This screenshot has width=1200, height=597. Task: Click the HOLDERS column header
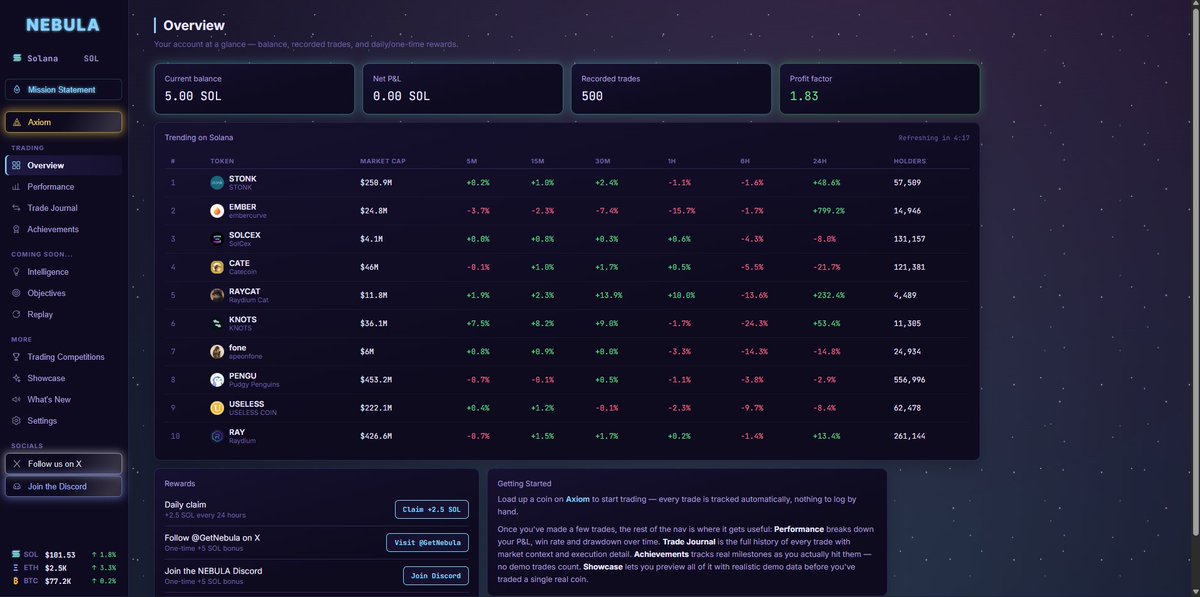pyautogui.click(x=910, y=161)
